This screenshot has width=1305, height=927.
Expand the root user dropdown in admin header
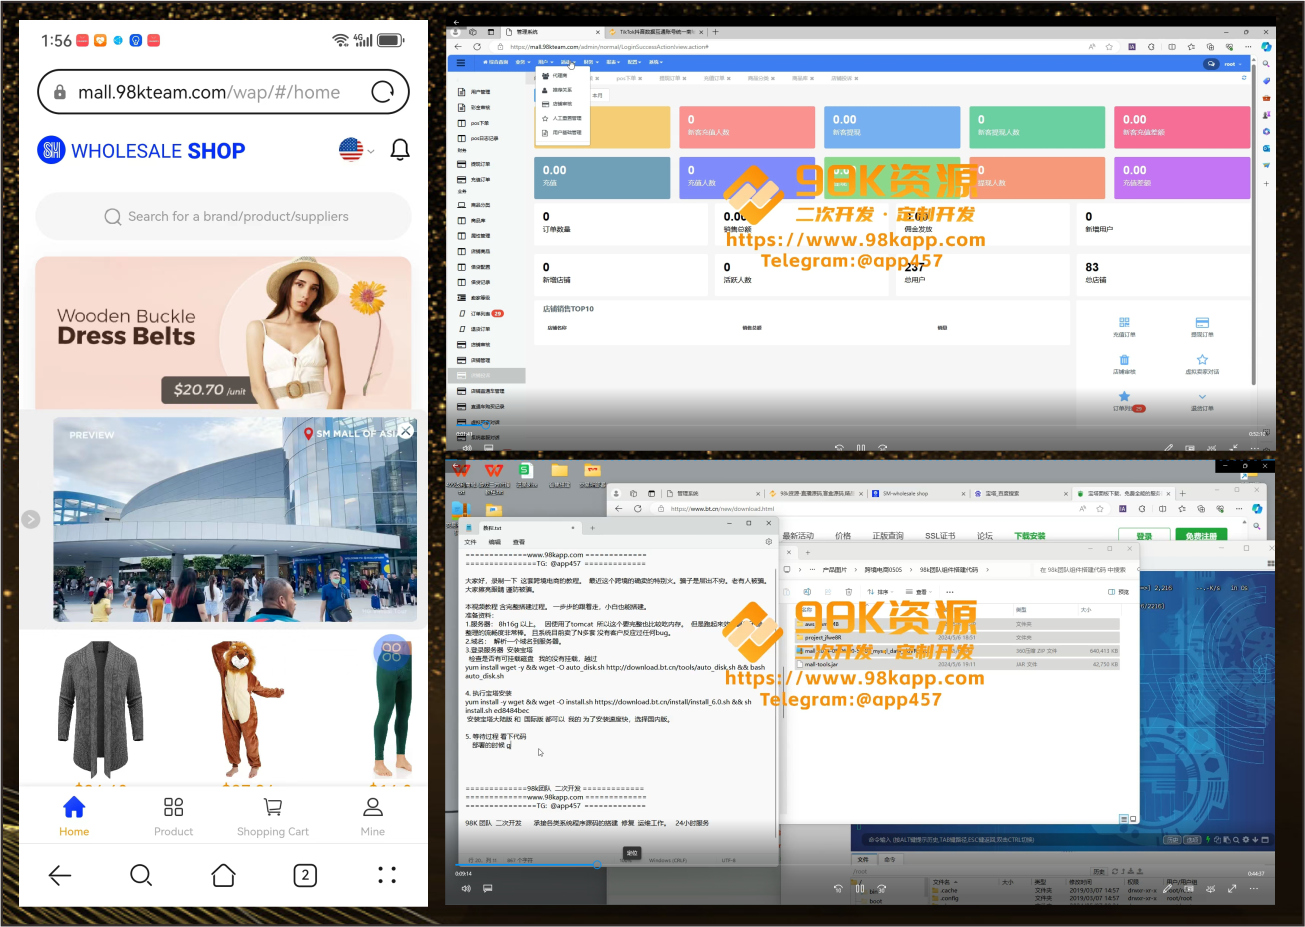(1232, 64)
